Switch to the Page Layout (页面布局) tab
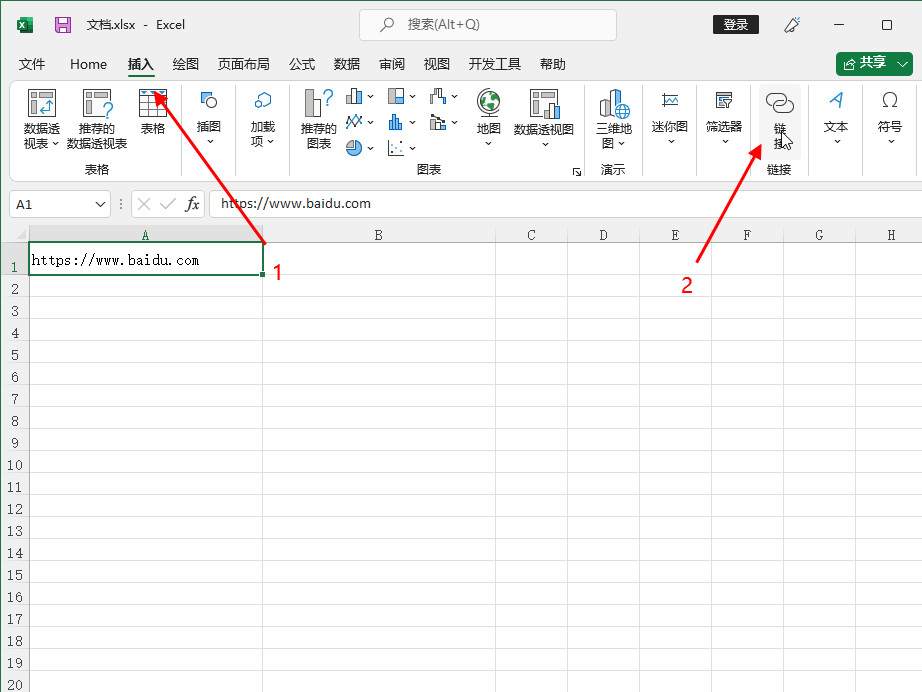Screen dimensions: 922x692 point(243,64)
